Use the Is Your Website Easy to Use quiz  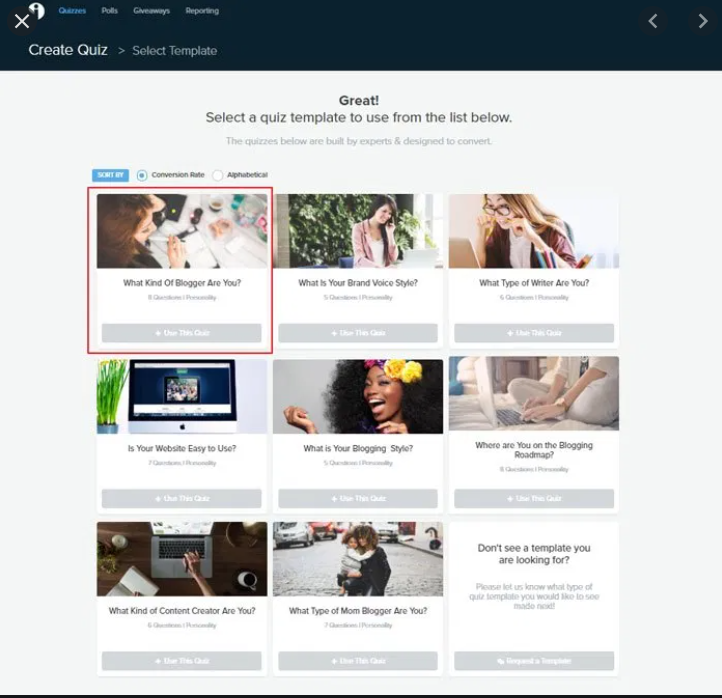(181, 499)
